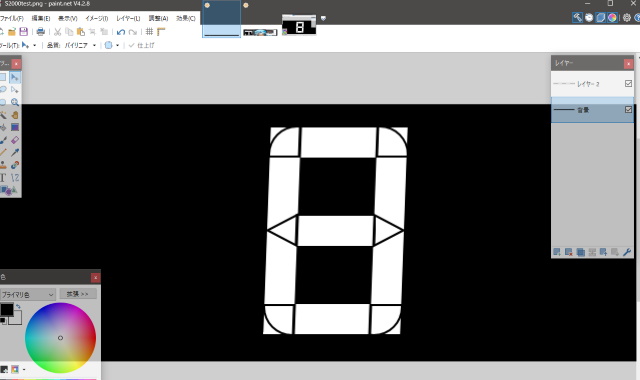Image resolution: width=640 pixels, height=380 pixels.
Task: Toggle Tools window visibility icon
Action: 577,18
